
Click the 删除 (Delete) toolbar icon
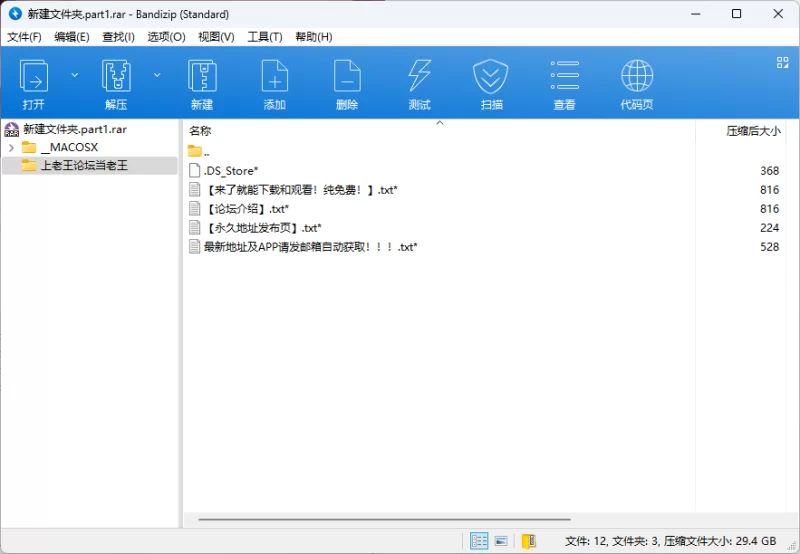347,85
